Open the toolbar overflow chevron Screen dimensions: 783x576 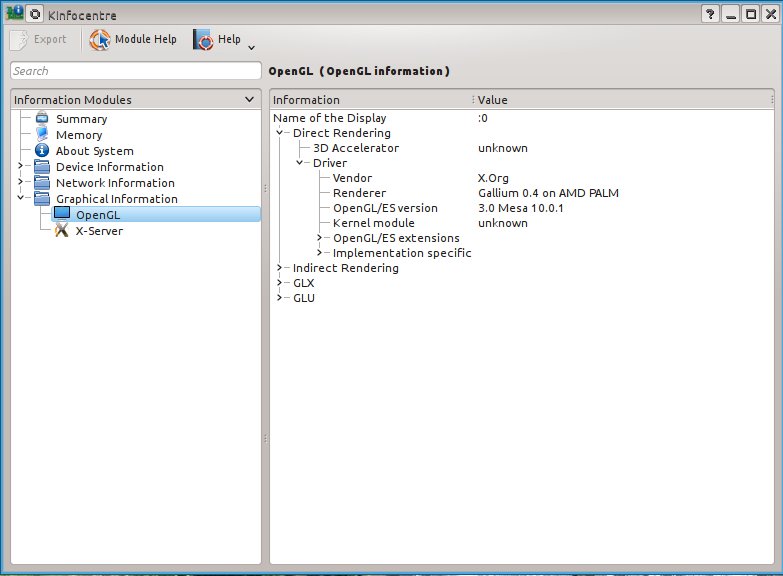(x=251, y=46)
